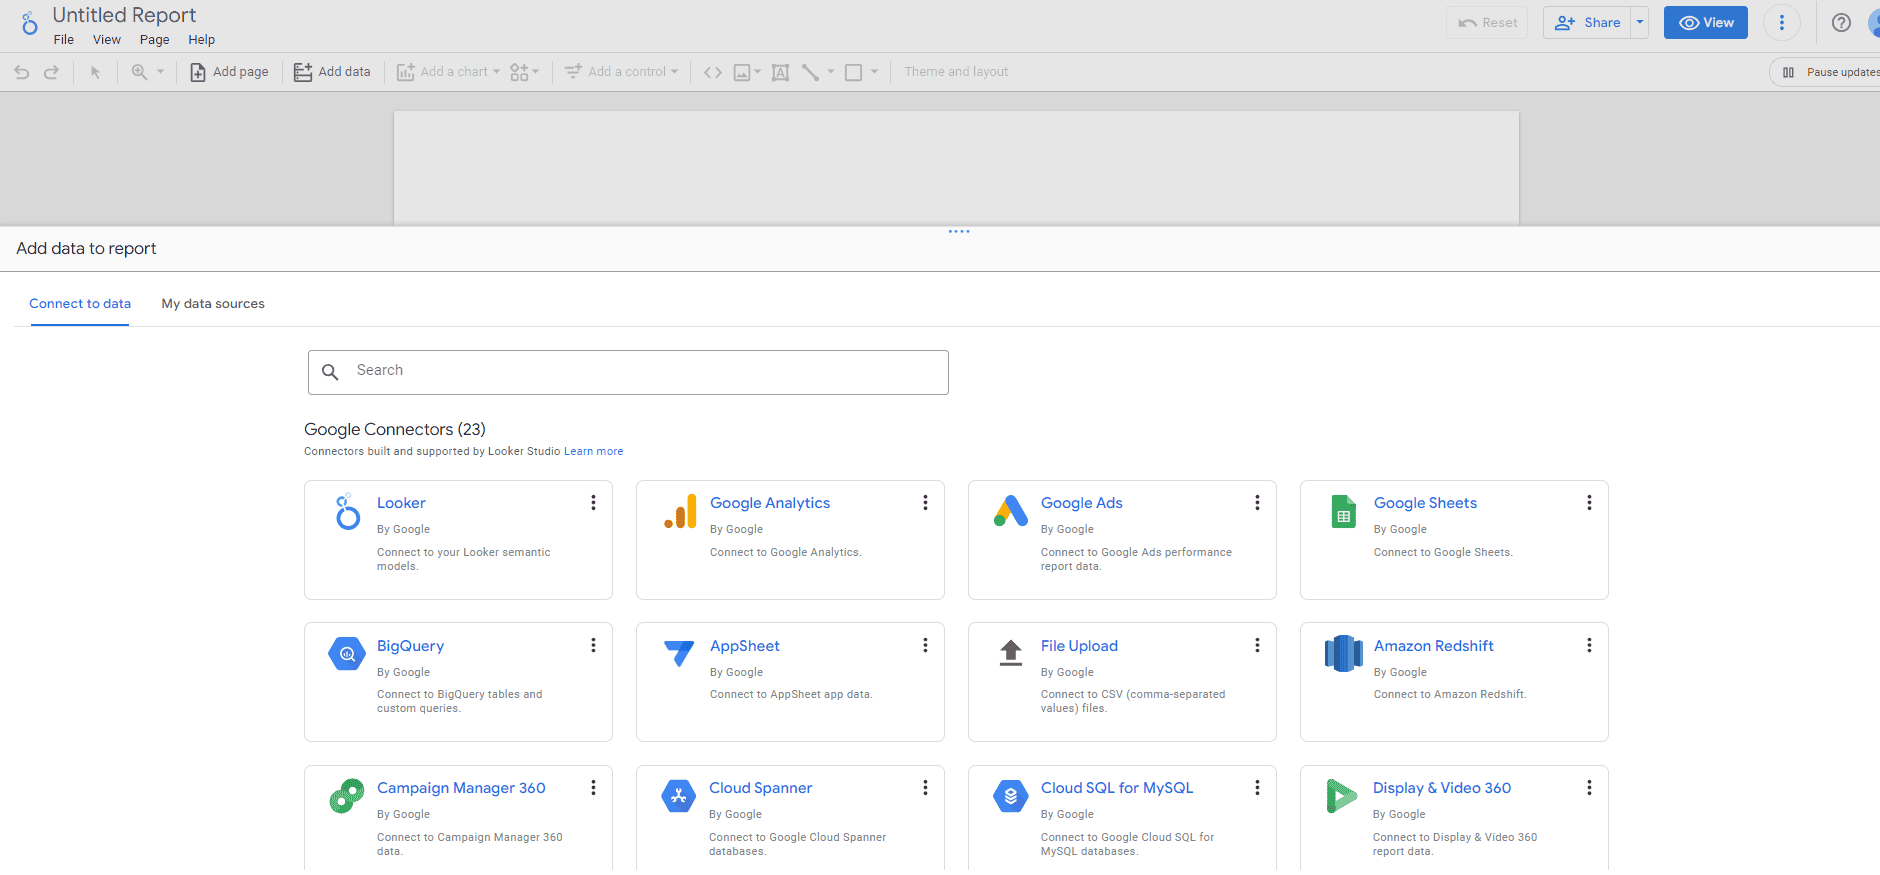Switch to My data sources tab
The image size is (1880, 875).
point(213,304)
